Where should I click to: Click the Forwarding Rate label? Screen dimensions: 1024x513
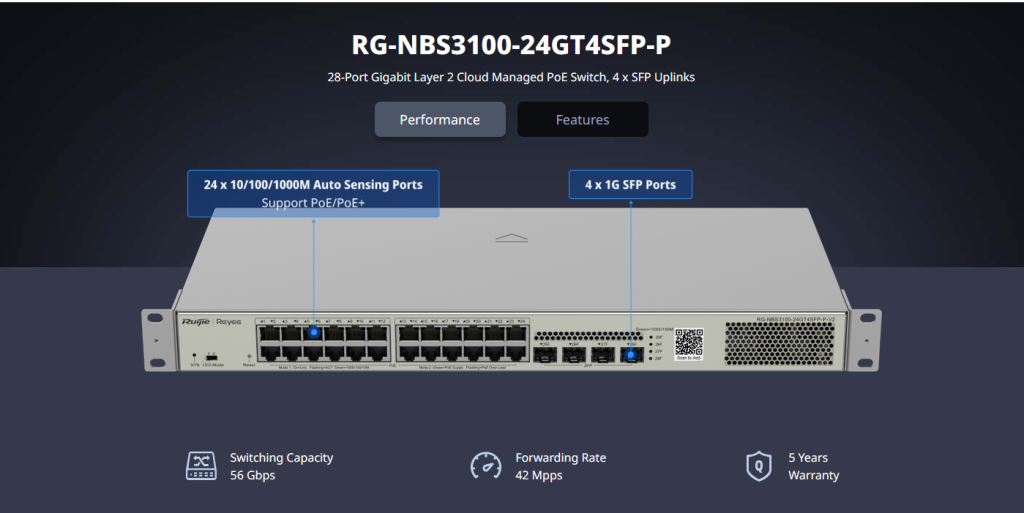coord(560,458)
